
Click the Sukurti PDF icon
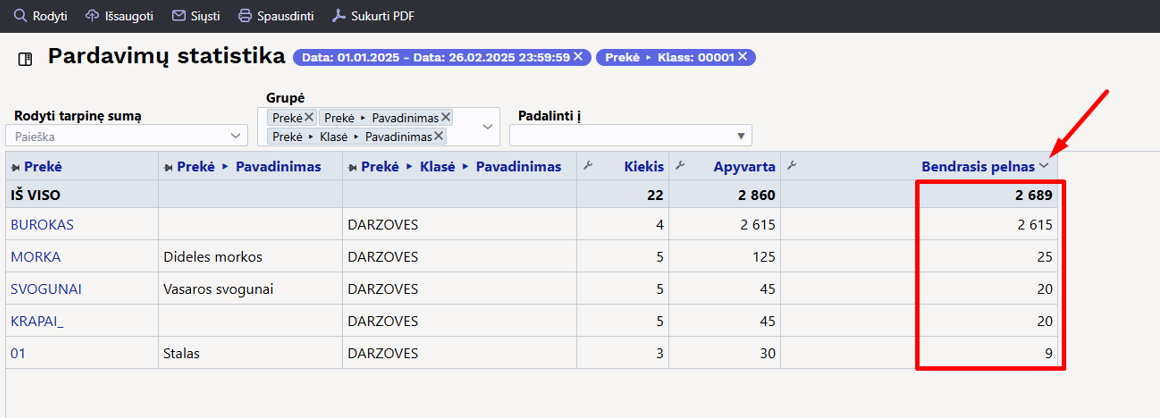click(x=339, y=16)
